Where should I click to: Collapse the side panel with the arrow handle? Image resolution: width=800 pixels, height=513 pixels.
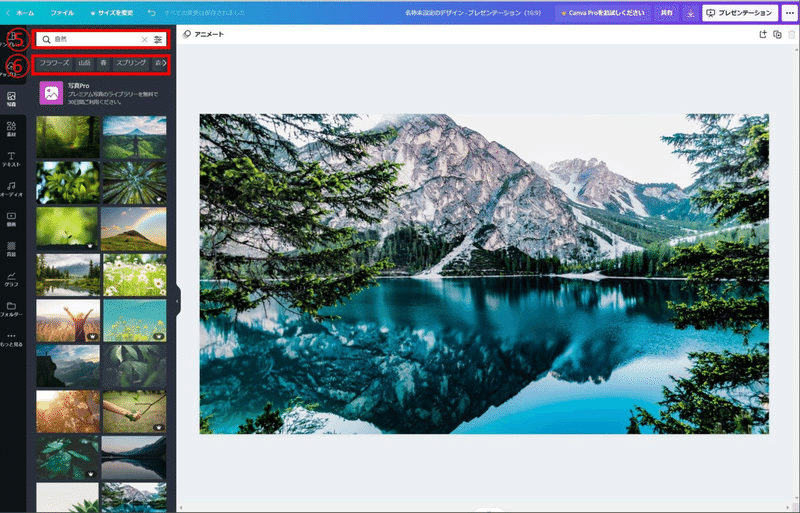pos(177,301)
